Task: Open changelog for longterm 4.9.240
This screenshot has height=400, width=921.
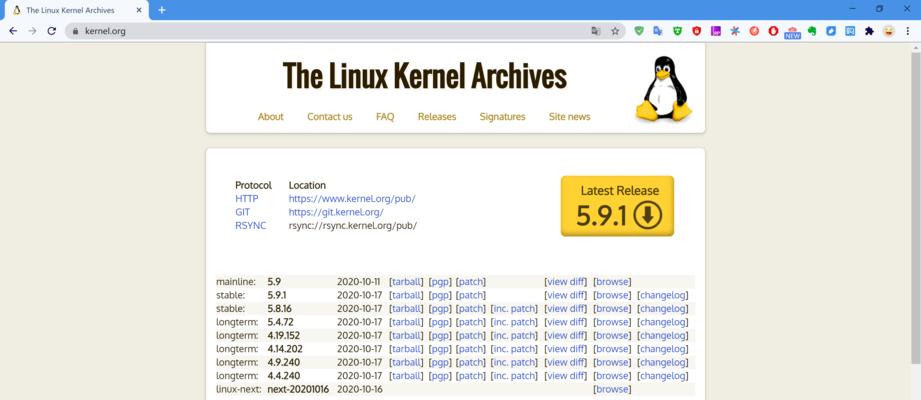Action: tap(663, 362)
